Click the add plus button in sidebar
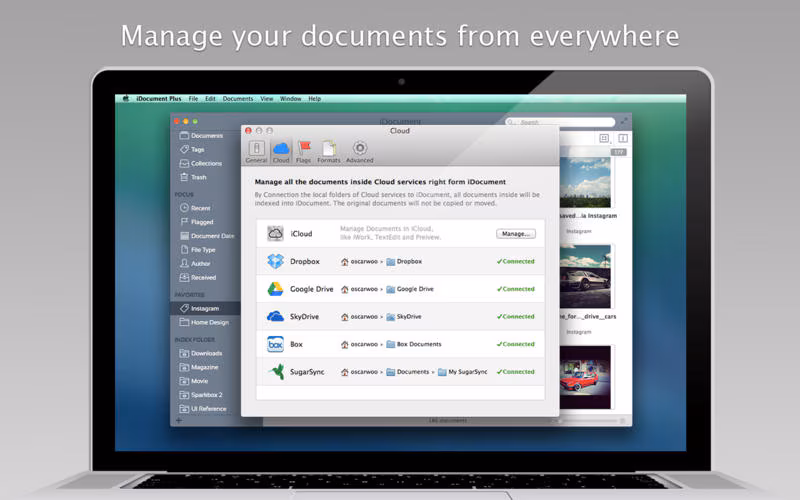Screen dimensions: 800x500 [x=179, y=420]
